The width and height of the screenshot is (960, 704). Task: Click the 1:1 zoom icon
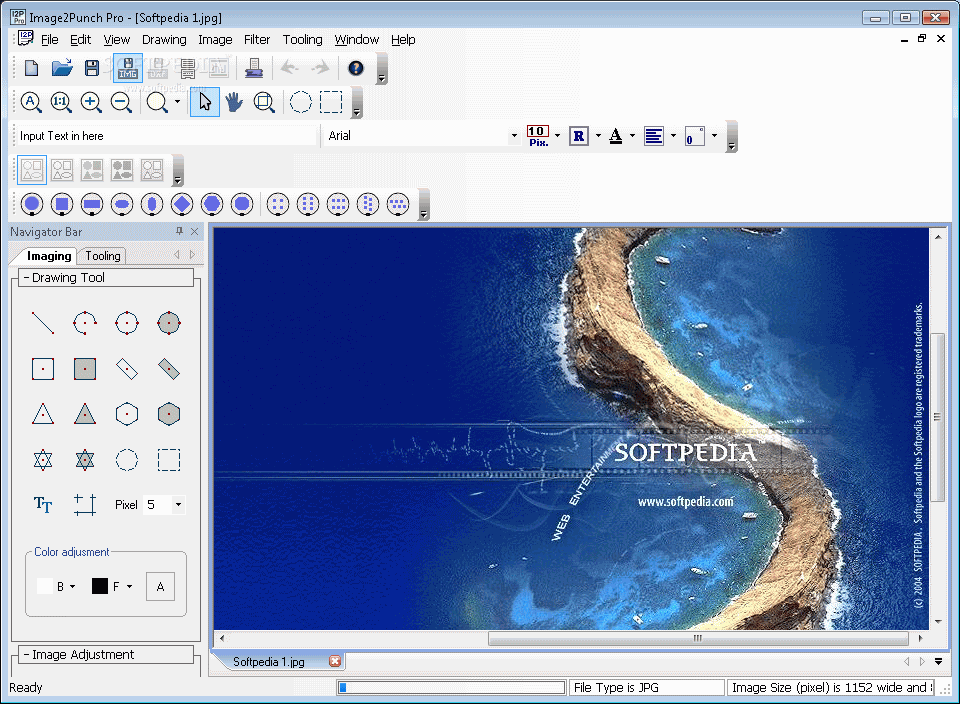point(61,102)
